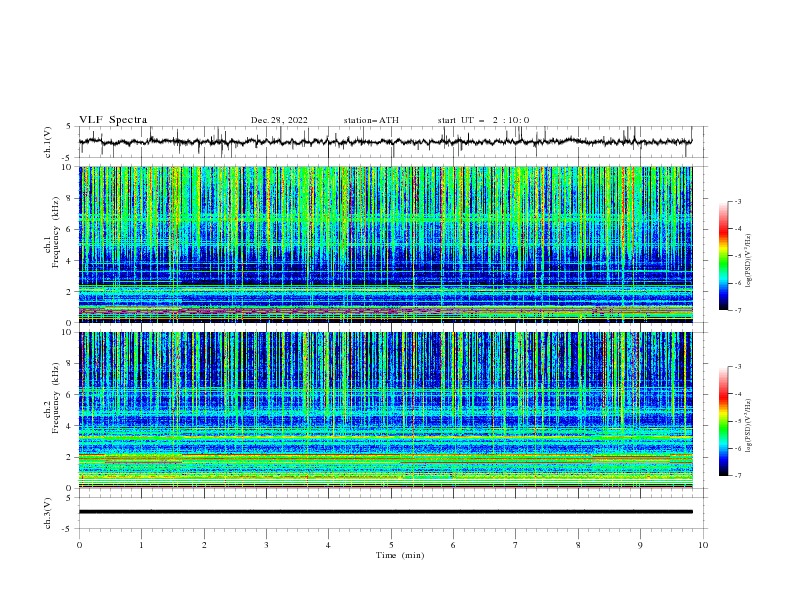The width and height of the screenshot is (792, 612).
Task: Click time axis tick label '8'
Action: coord(578,545)
